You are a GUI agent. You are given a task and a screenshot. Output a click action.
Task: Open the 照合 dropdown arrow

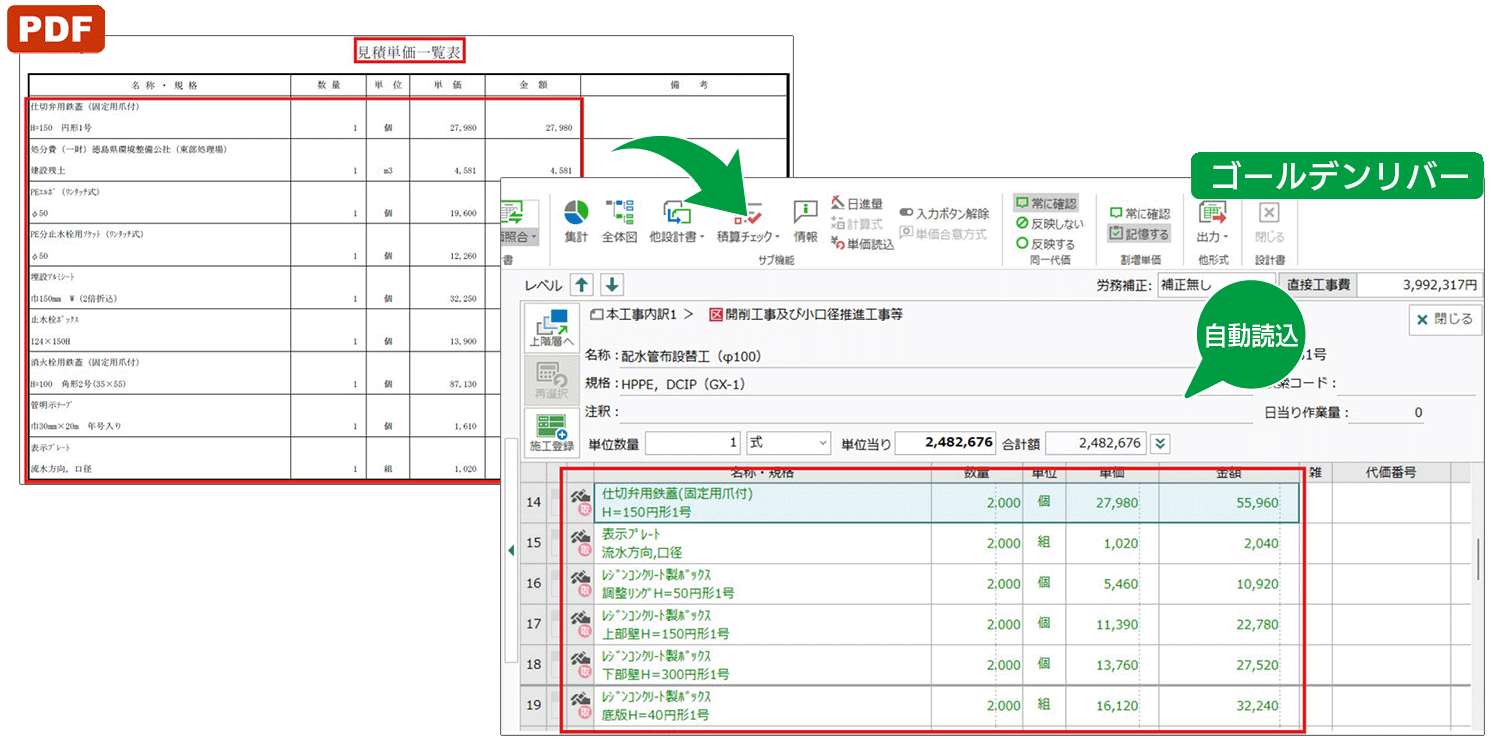click(535, 237)
